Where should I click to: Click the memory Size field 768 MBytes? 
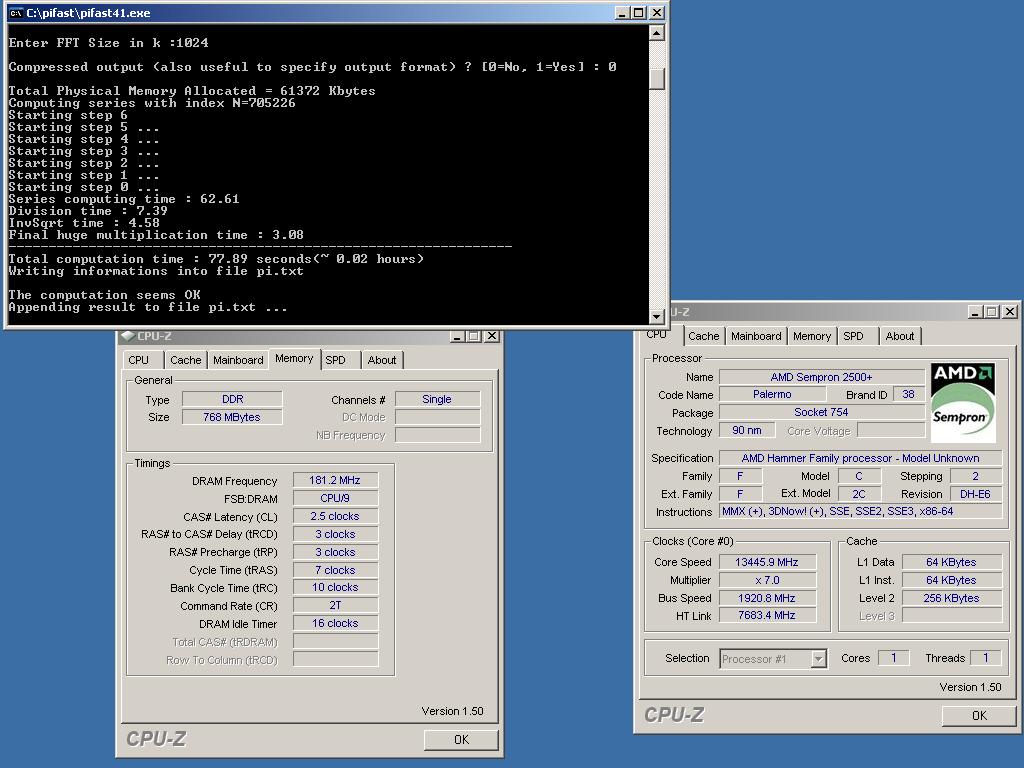[232, 417]
